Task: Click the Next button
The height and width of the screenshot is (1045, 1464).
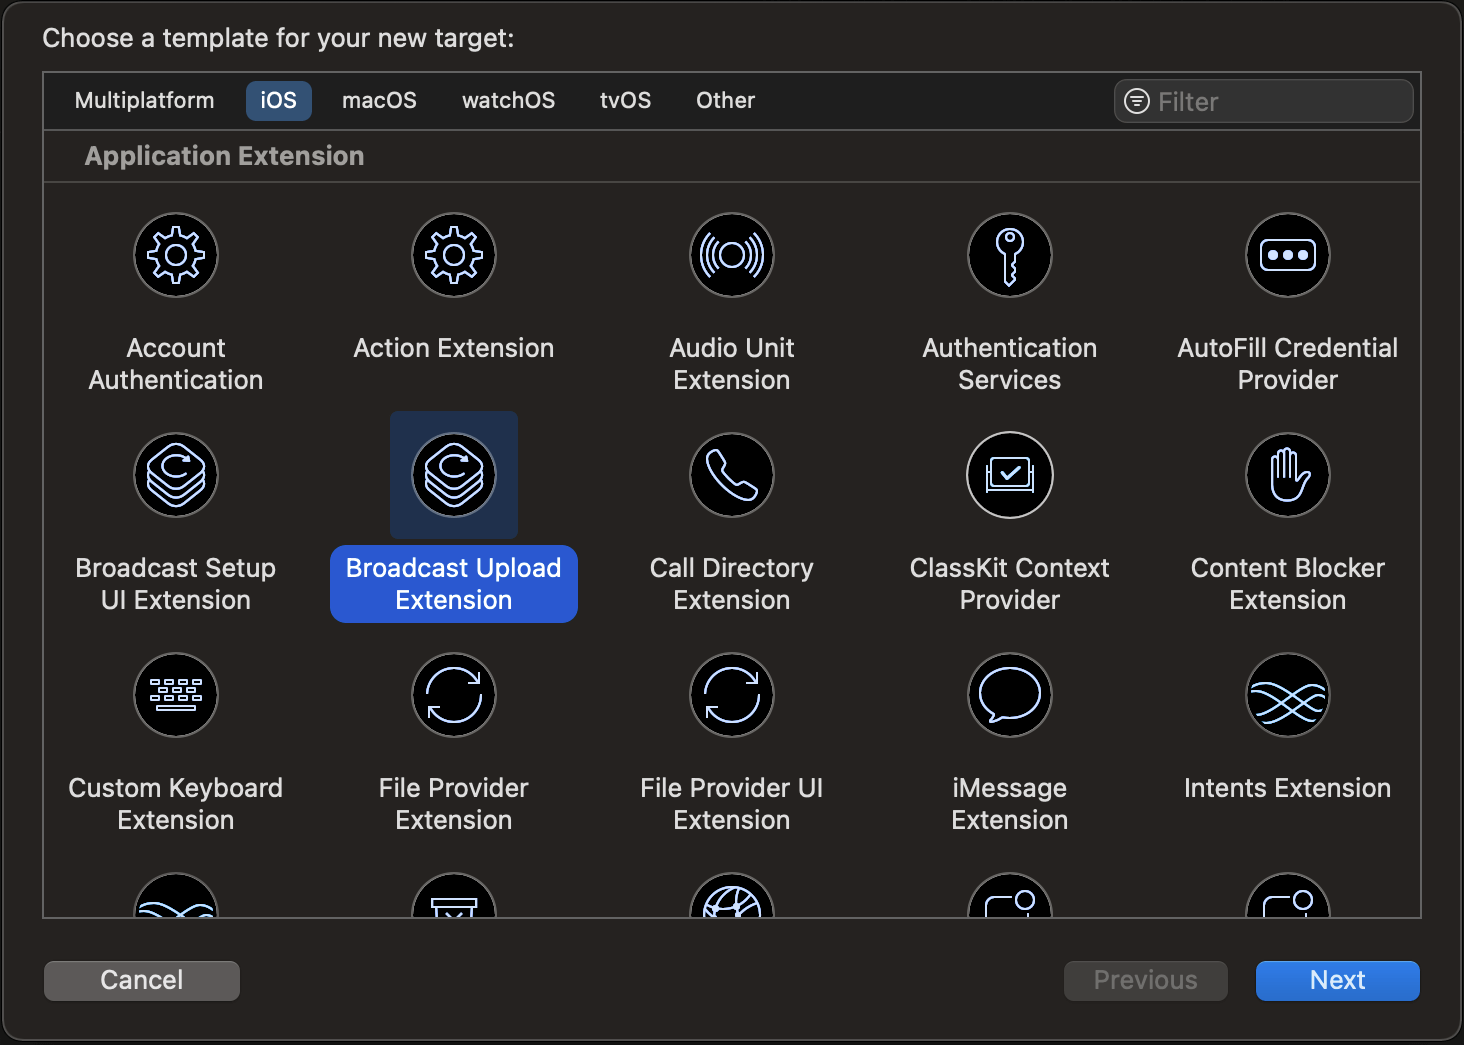Action: (x=1338, y=980)
